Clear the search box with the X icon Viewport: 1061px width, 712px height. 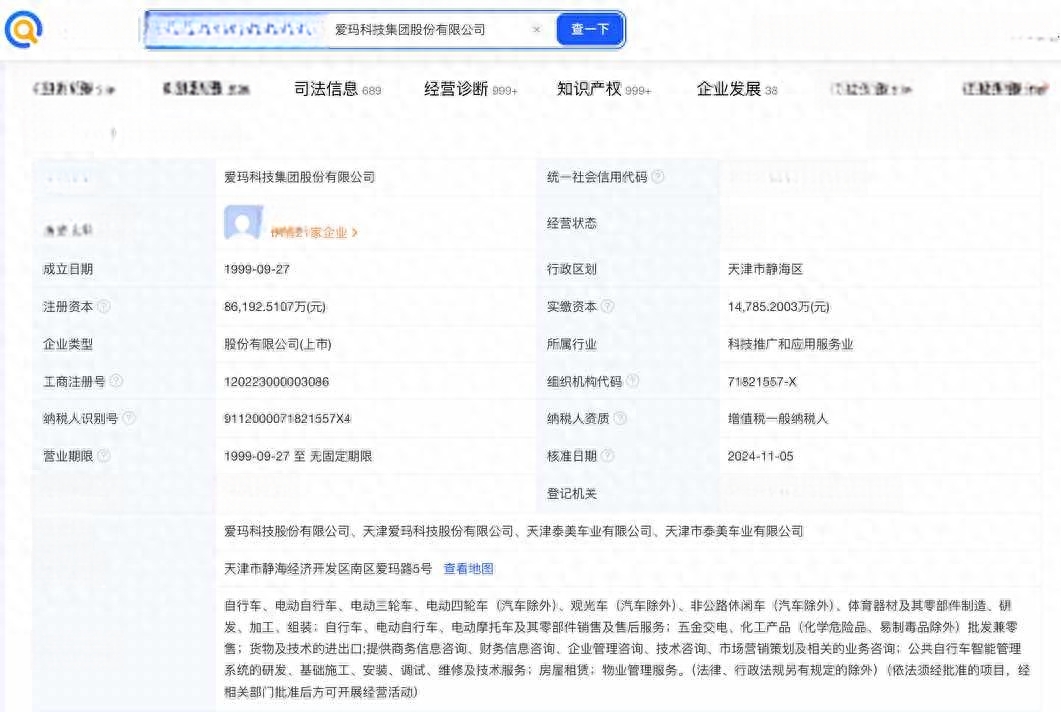(537, 29)
